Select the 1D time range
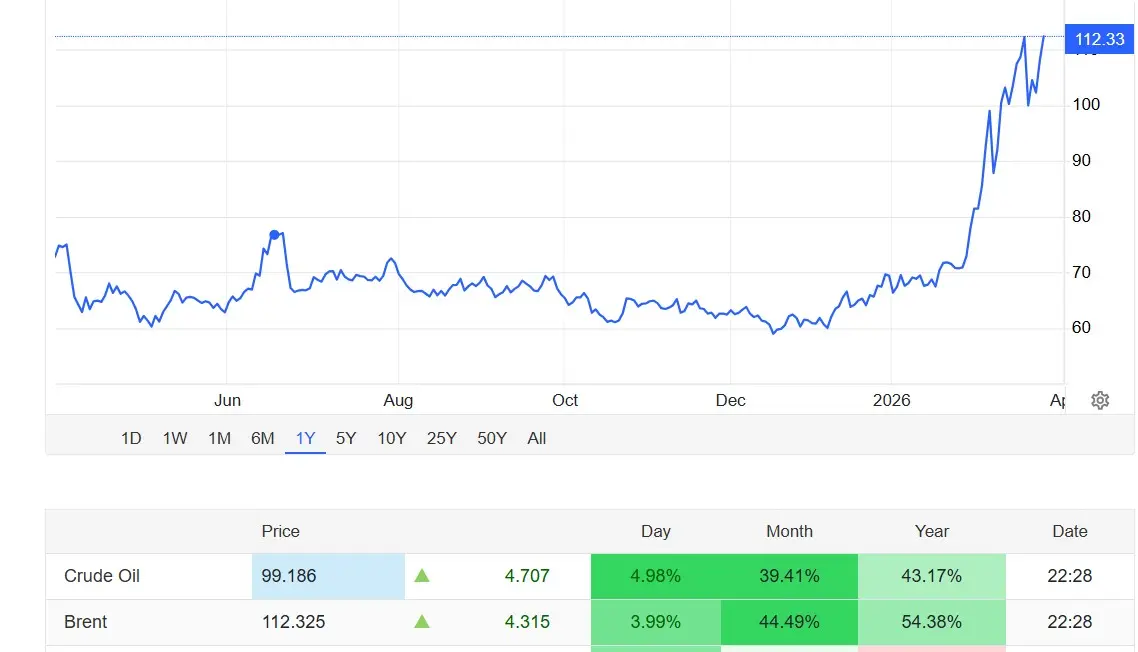 pos(131,438)
